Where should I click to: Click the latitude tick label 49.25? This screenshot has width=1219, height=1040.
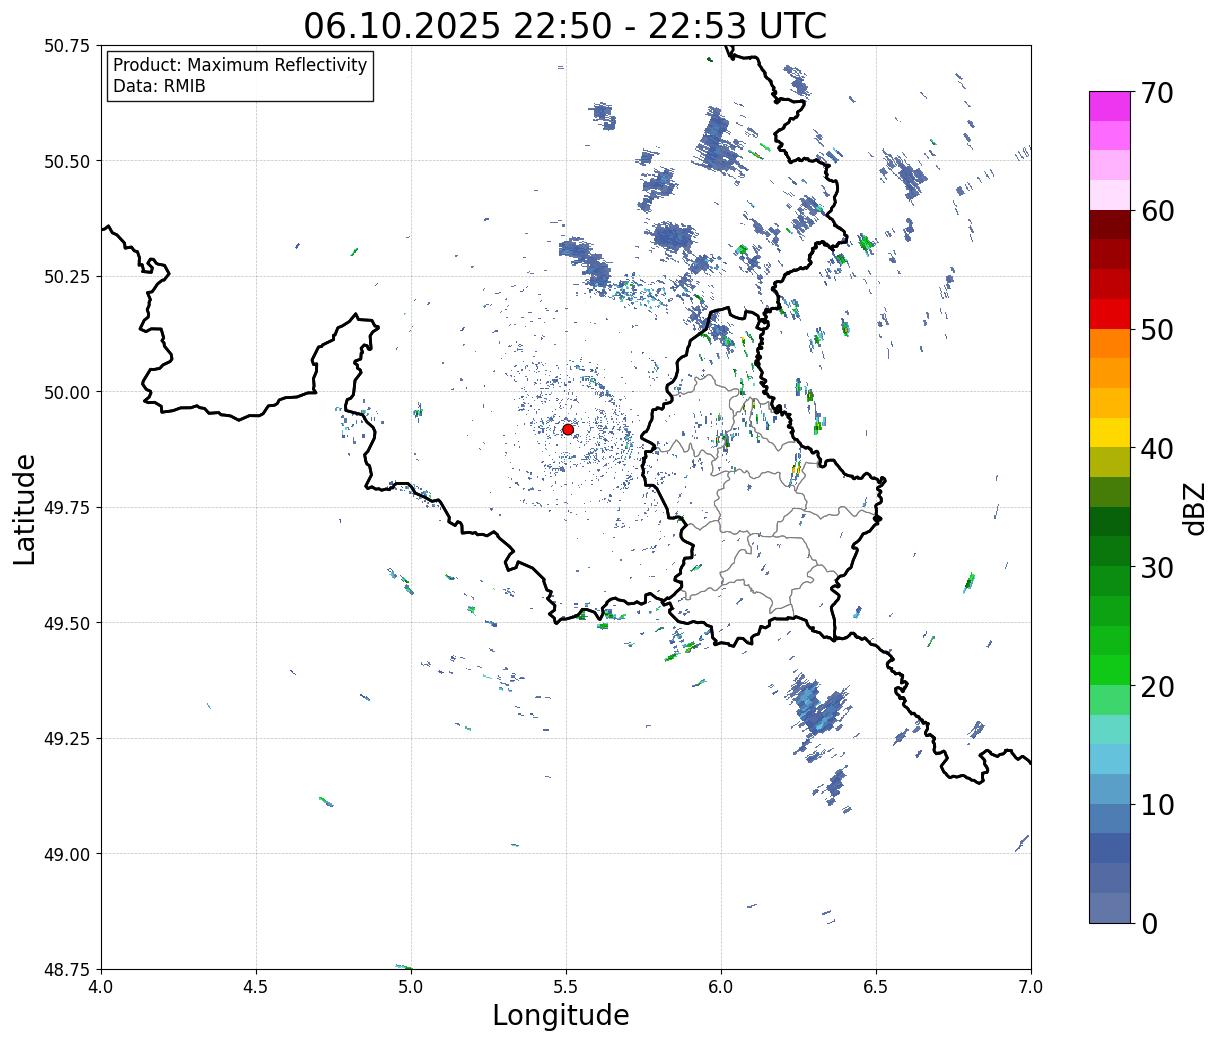67,739
